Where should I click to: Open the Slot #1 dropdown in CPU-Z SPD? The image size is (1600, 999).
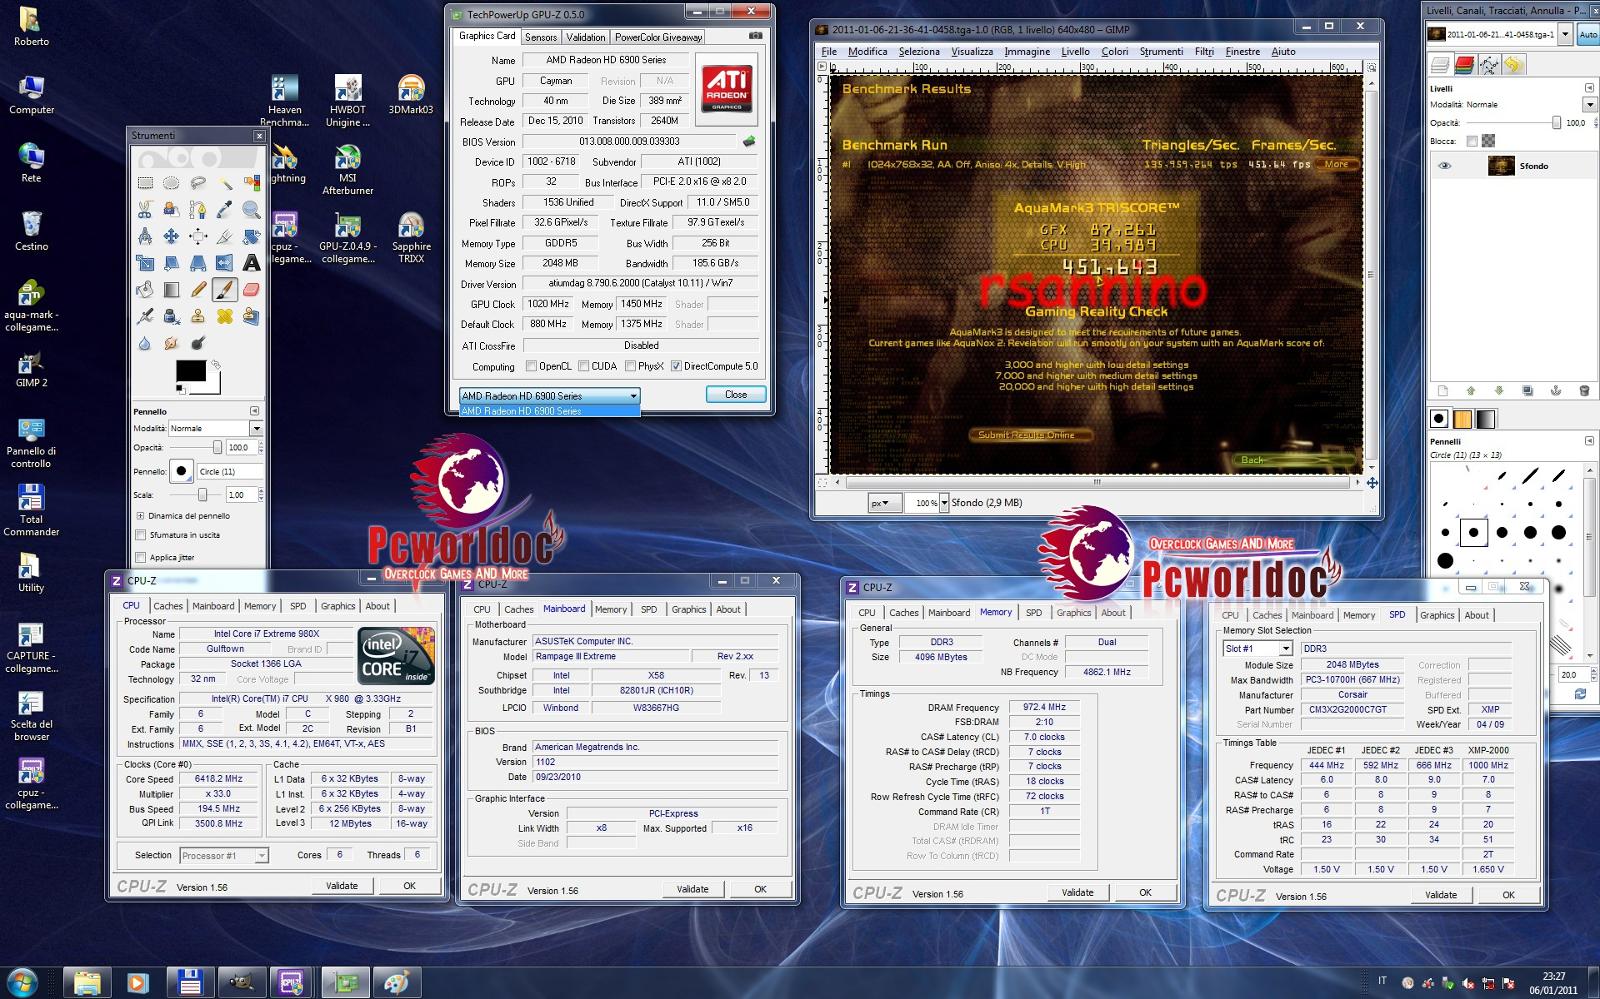point(1257,648)
